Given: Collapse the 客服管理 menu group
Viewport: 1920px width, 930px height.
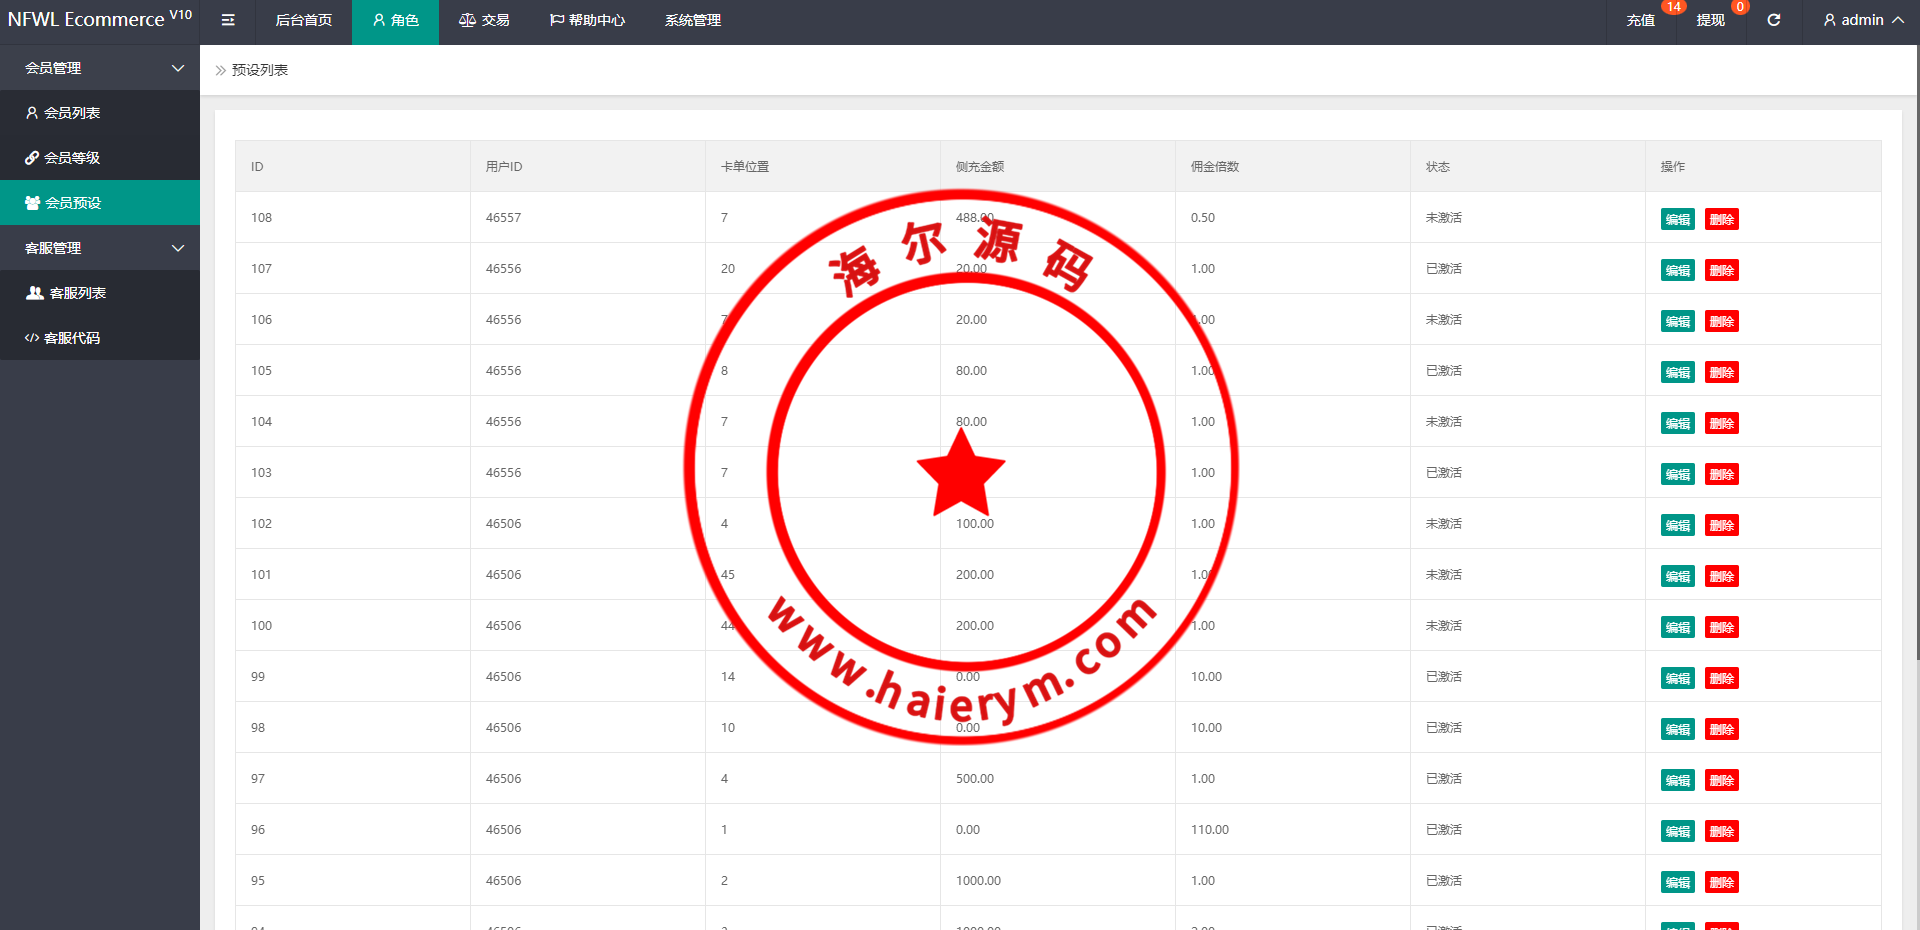Looking at the screenshot, I should click(100, 248).
